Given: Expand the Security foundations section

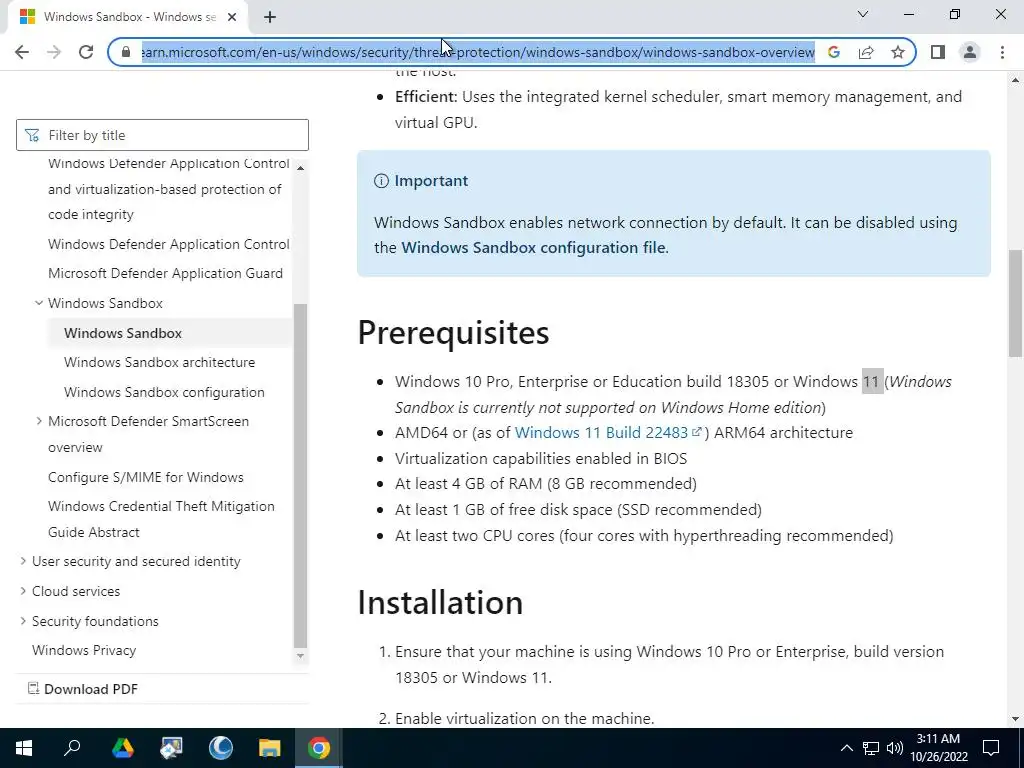Looking at the screenshot, I should (x=23, y=621).
